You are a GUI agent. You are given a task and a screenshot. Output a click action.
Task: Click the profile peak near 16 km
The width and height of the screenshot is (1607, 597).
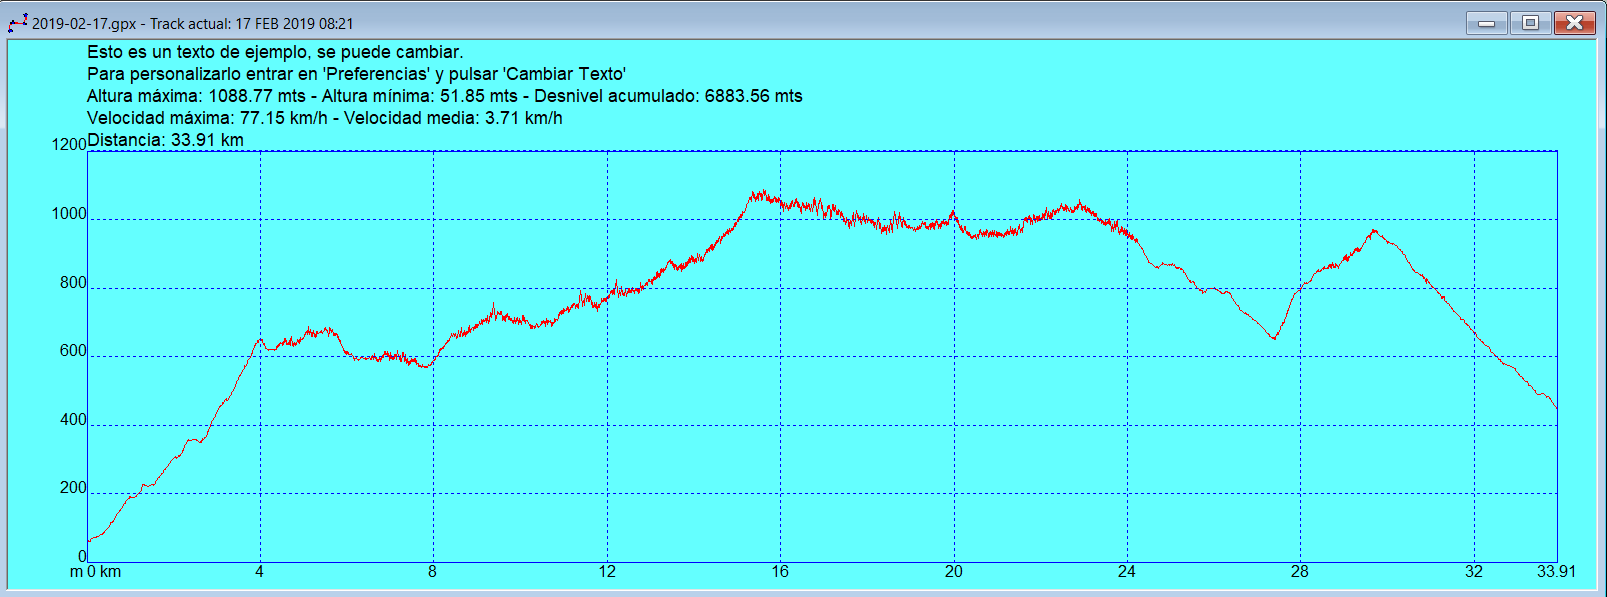point(761,193)
